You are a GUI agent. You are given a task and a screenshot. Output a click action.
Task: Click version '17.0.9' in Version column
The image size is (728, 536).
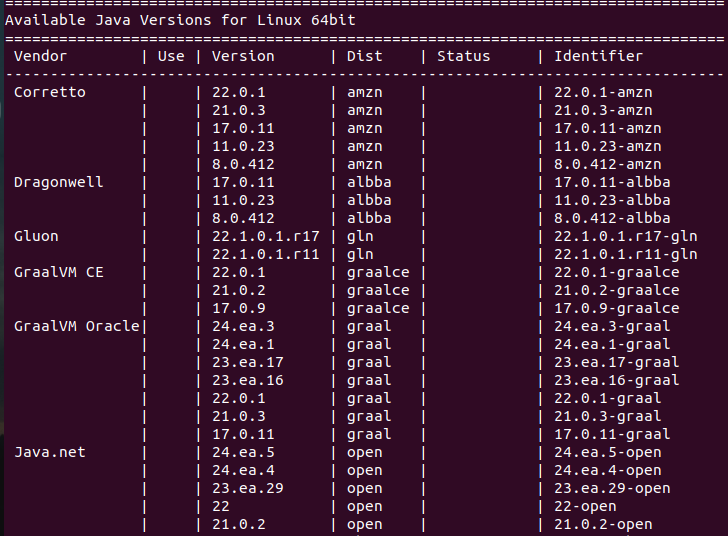tap(239, 308)
